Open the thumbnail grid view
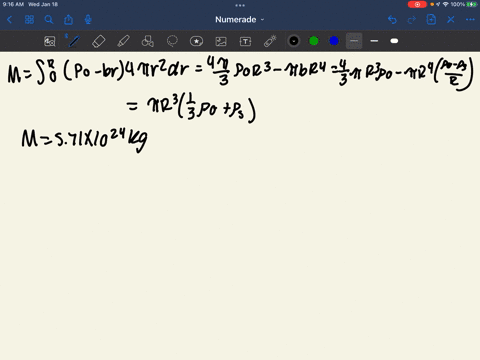480x360 pixels. [29, 20]
